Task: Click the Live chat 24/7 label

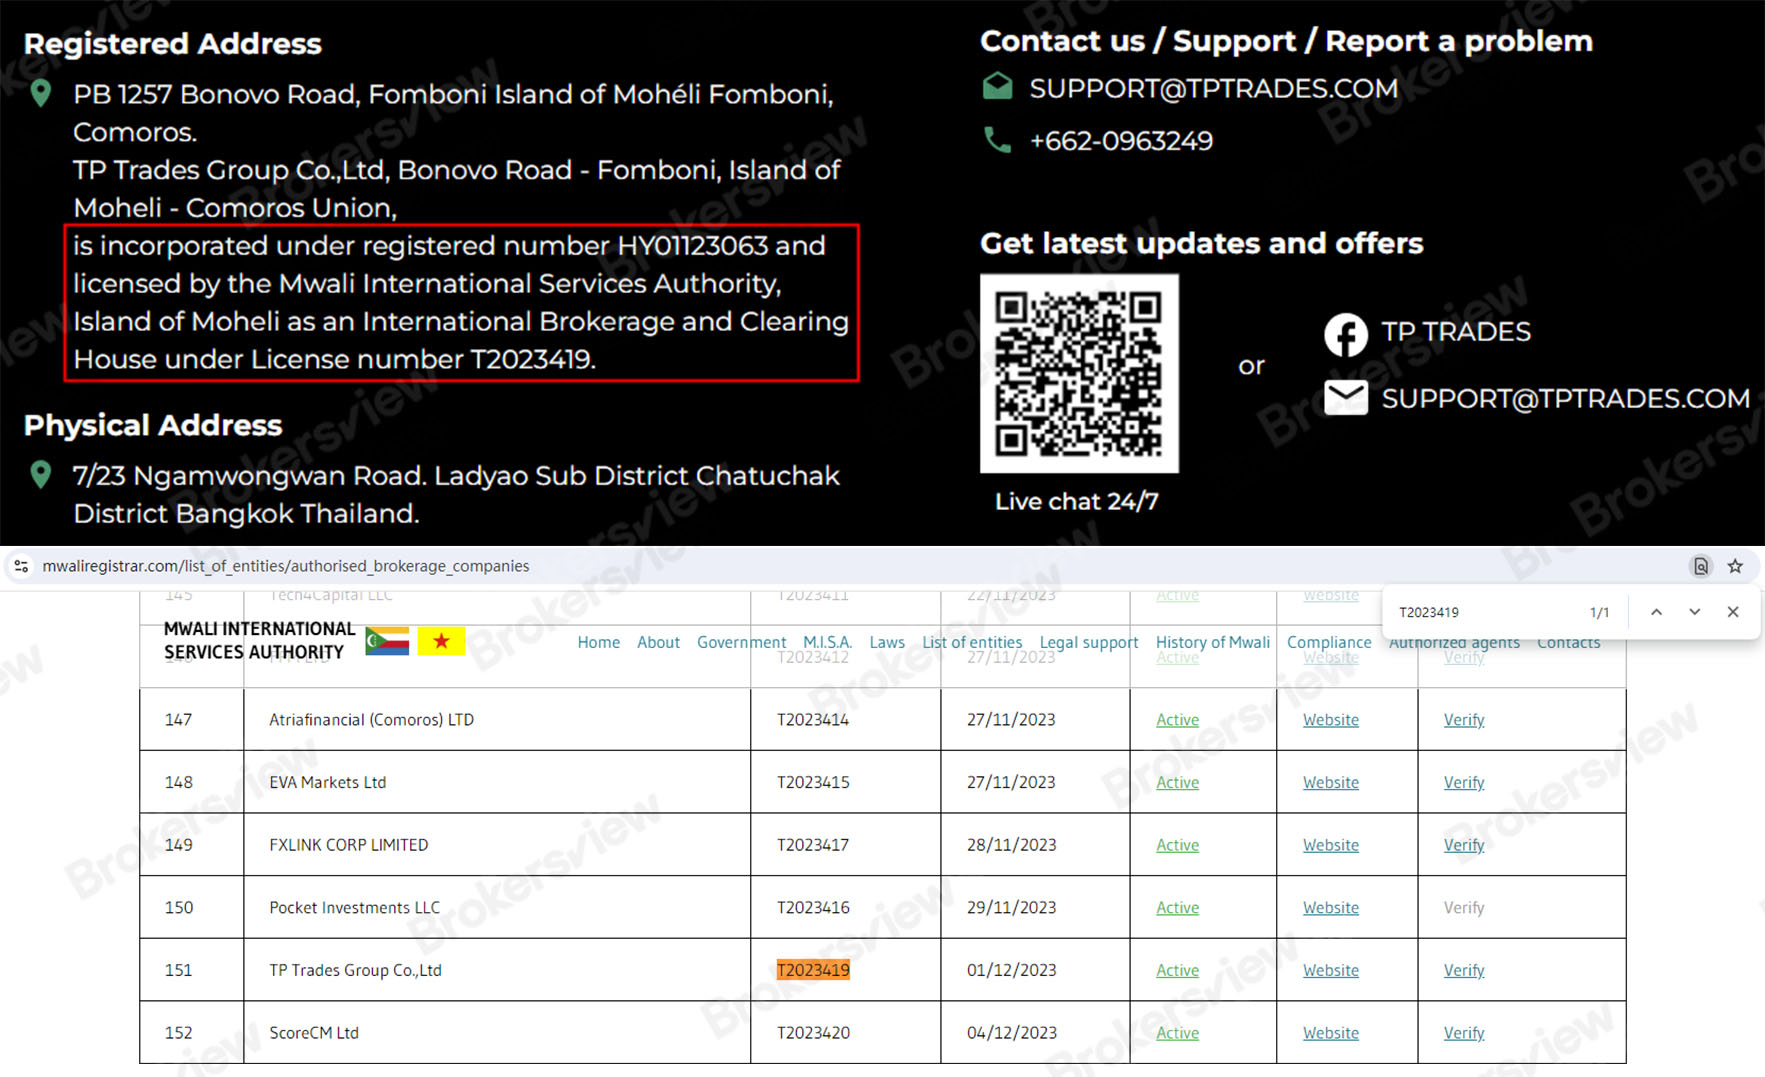Action: point(1076,501)
